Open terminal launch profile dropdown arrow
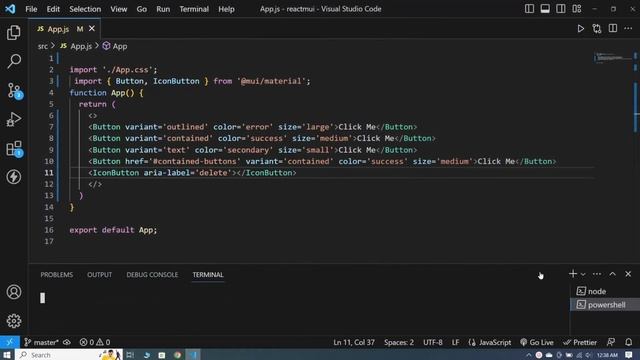 click(x=583, y=274)
